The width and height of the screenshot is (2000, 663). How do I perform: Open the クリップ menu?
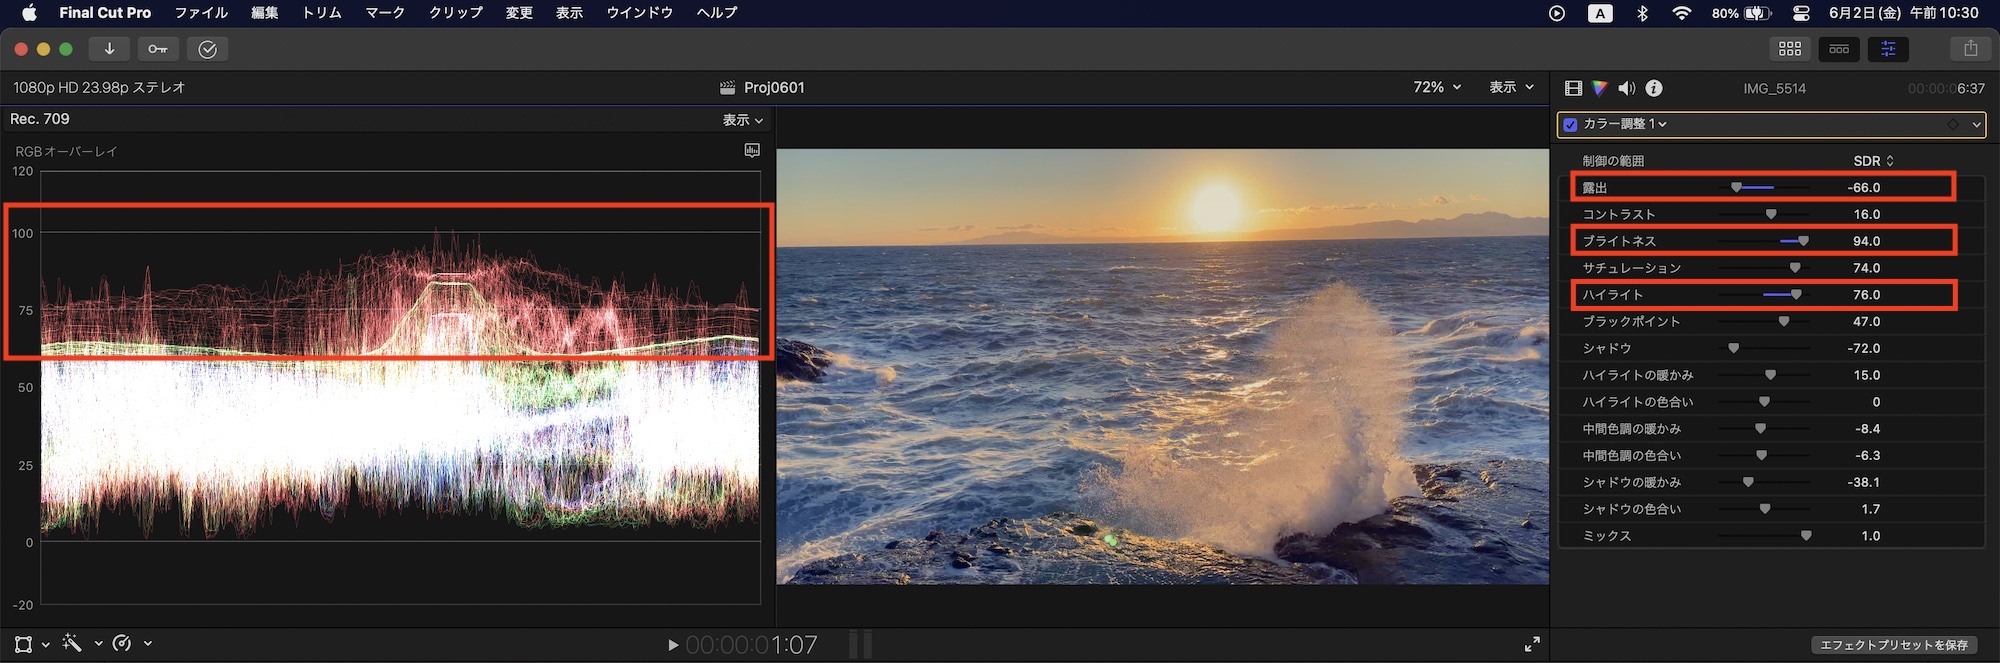point(455,13)
